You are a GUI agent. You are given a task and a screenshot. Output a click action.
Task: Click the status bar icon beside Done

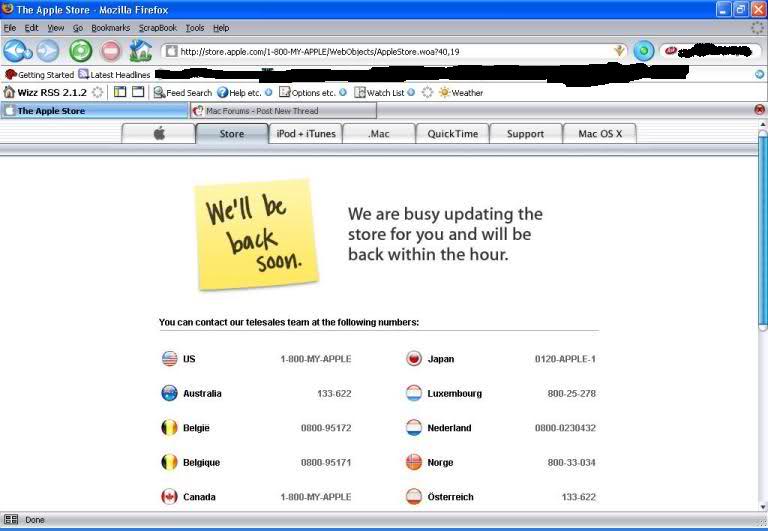coord(11,520)
